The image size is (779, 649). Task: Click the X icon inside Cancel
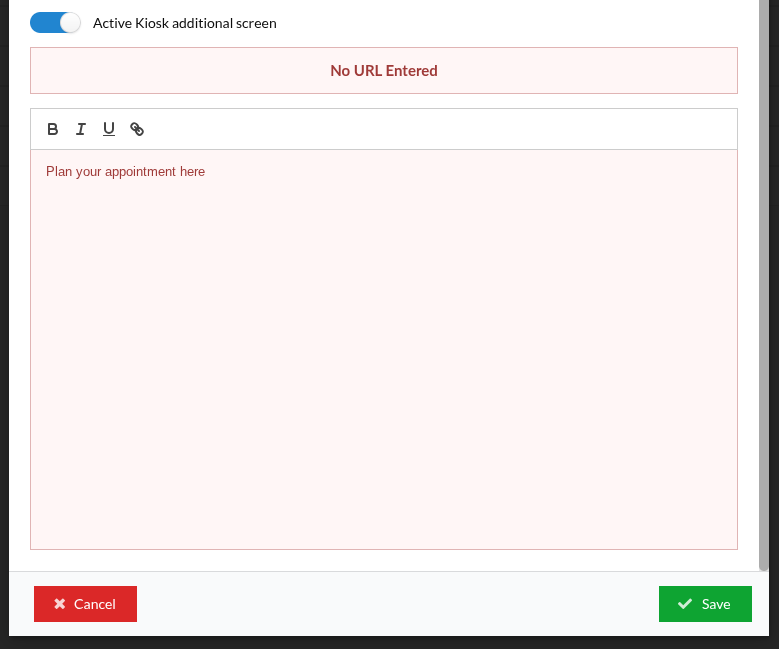click(x=60, y=604)
